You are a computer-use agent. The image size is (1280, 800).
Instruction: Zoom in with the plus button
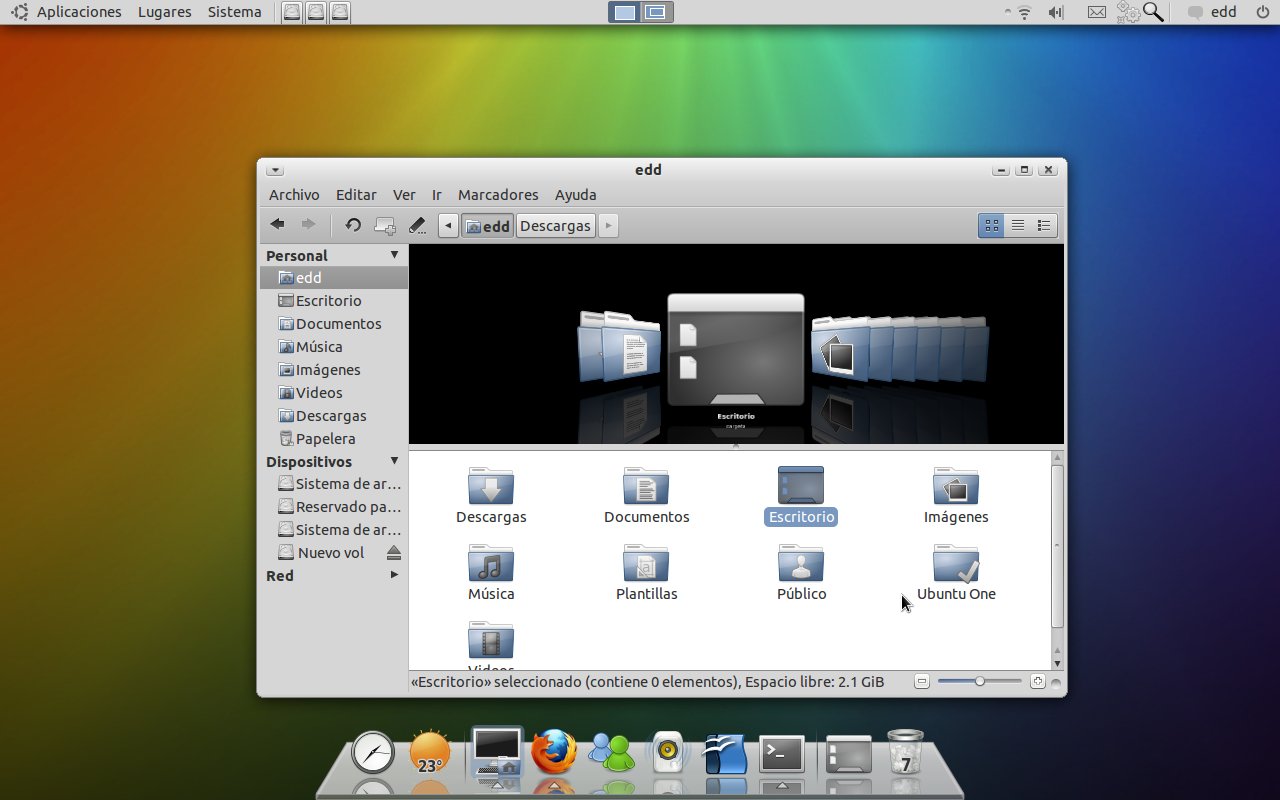1038,681
